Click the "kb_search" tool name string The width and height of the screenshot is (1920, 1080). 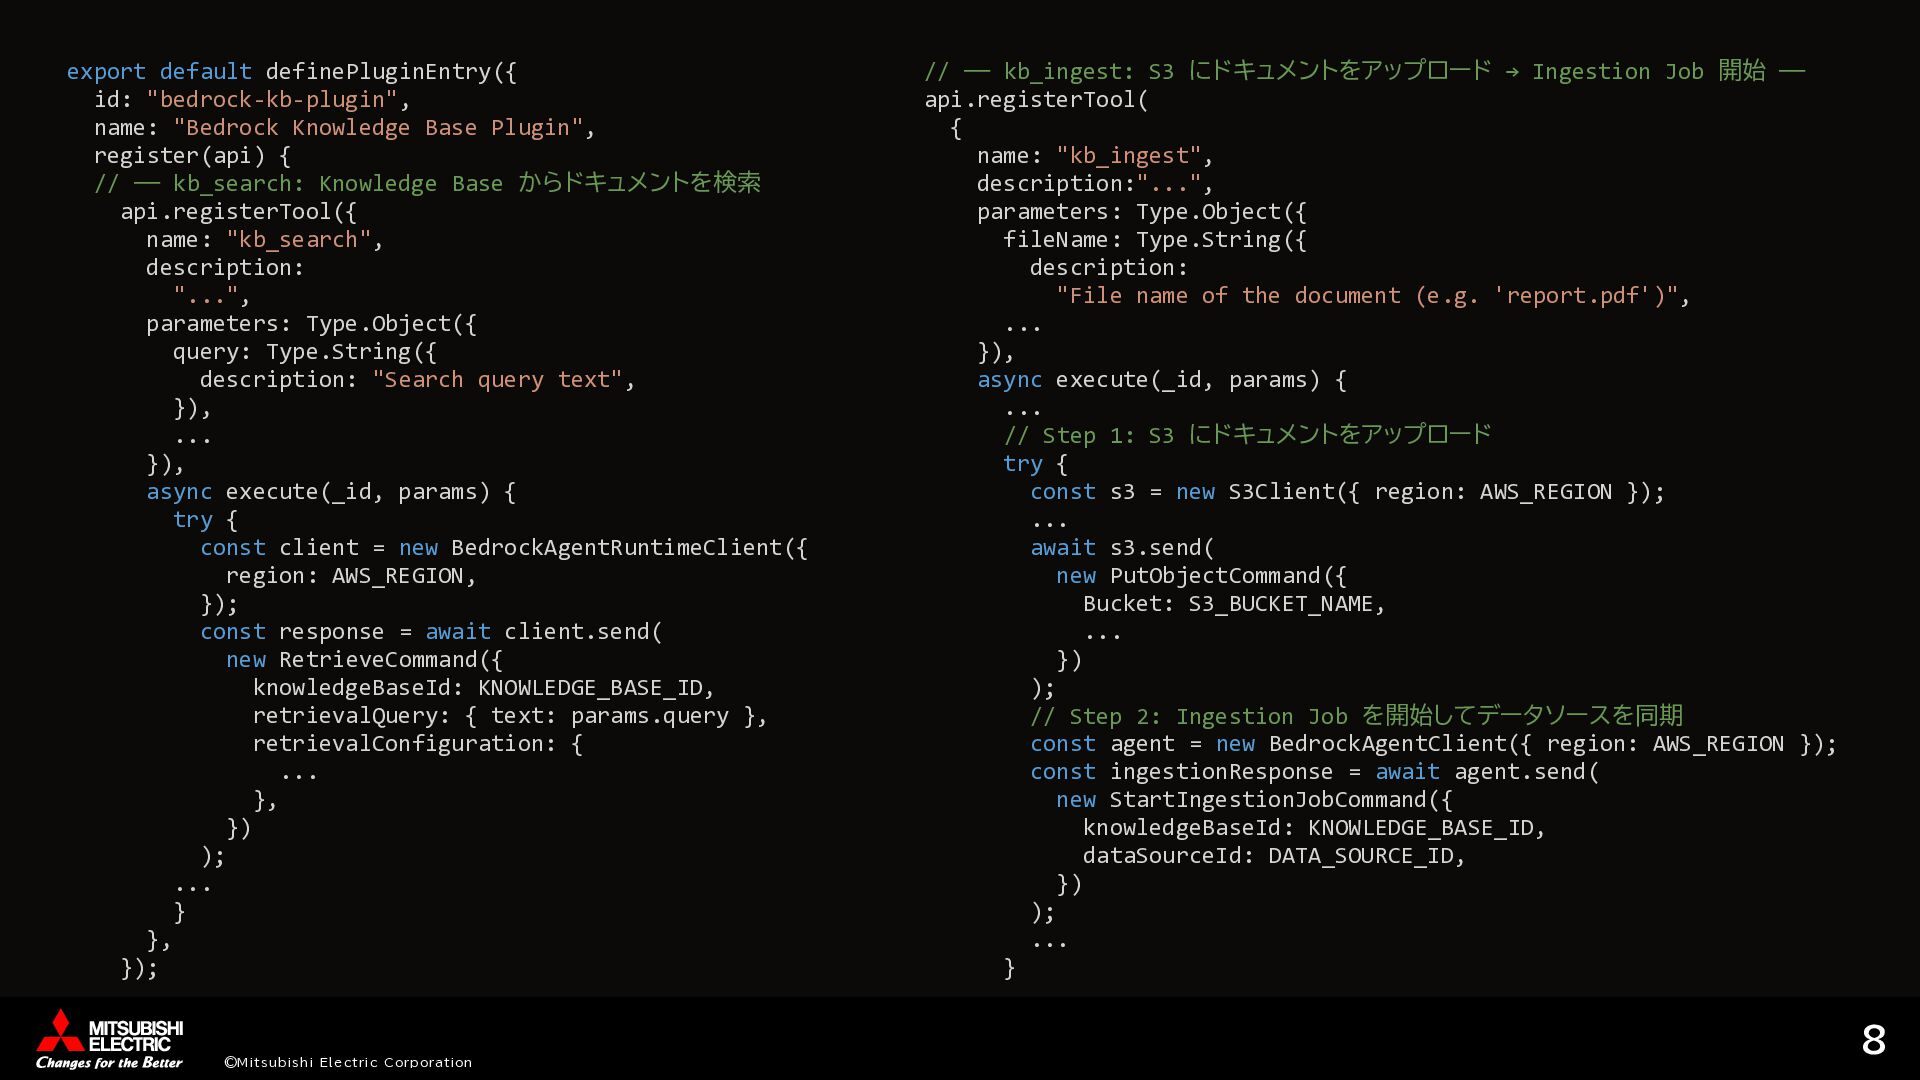[298, 240]
